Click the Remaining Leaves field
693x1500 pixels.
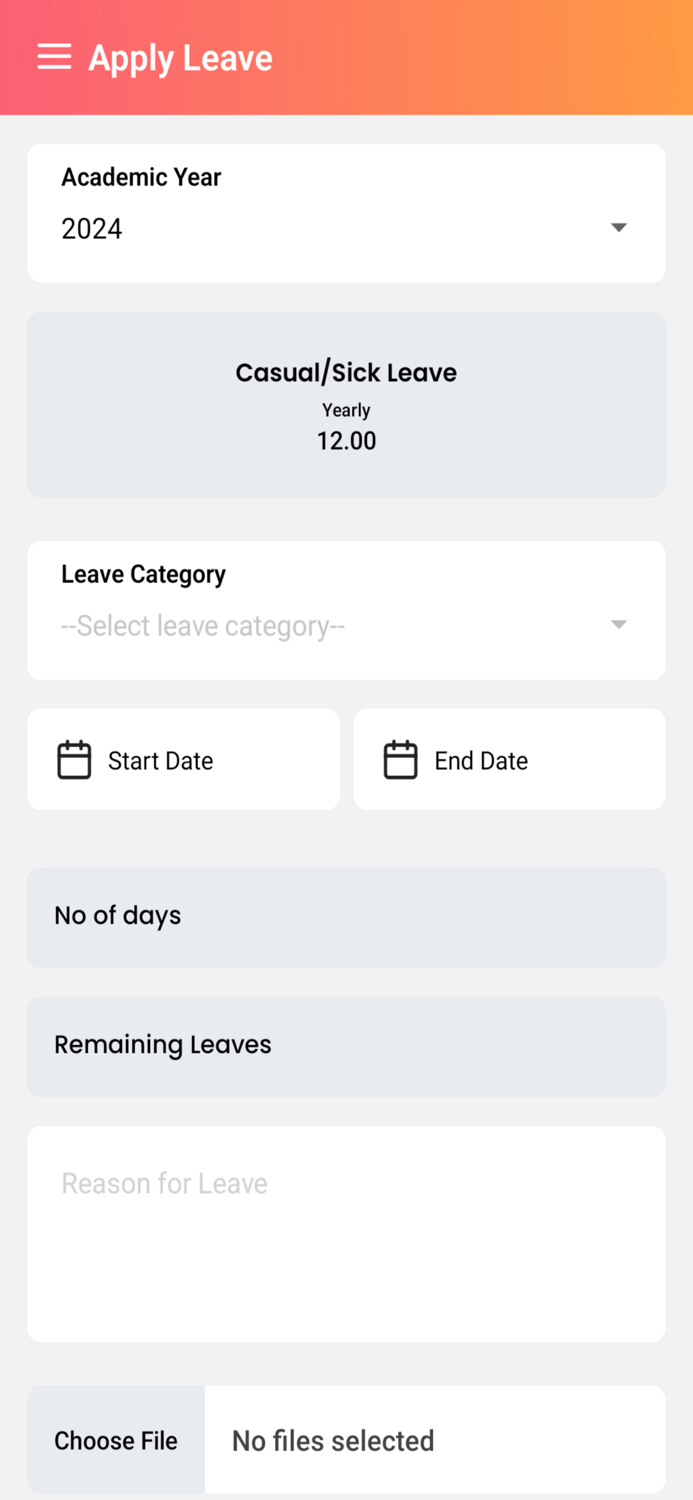[346, 1045]
